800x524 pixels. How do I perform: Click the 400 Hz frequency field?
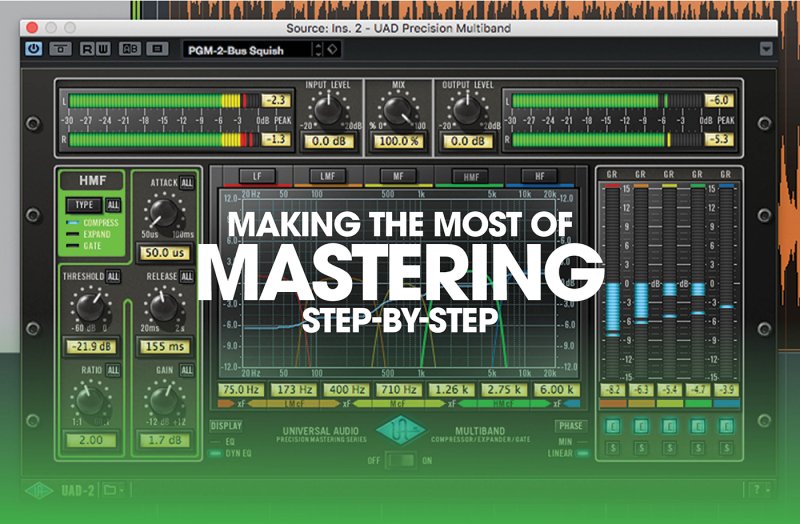tap(346, 390)
